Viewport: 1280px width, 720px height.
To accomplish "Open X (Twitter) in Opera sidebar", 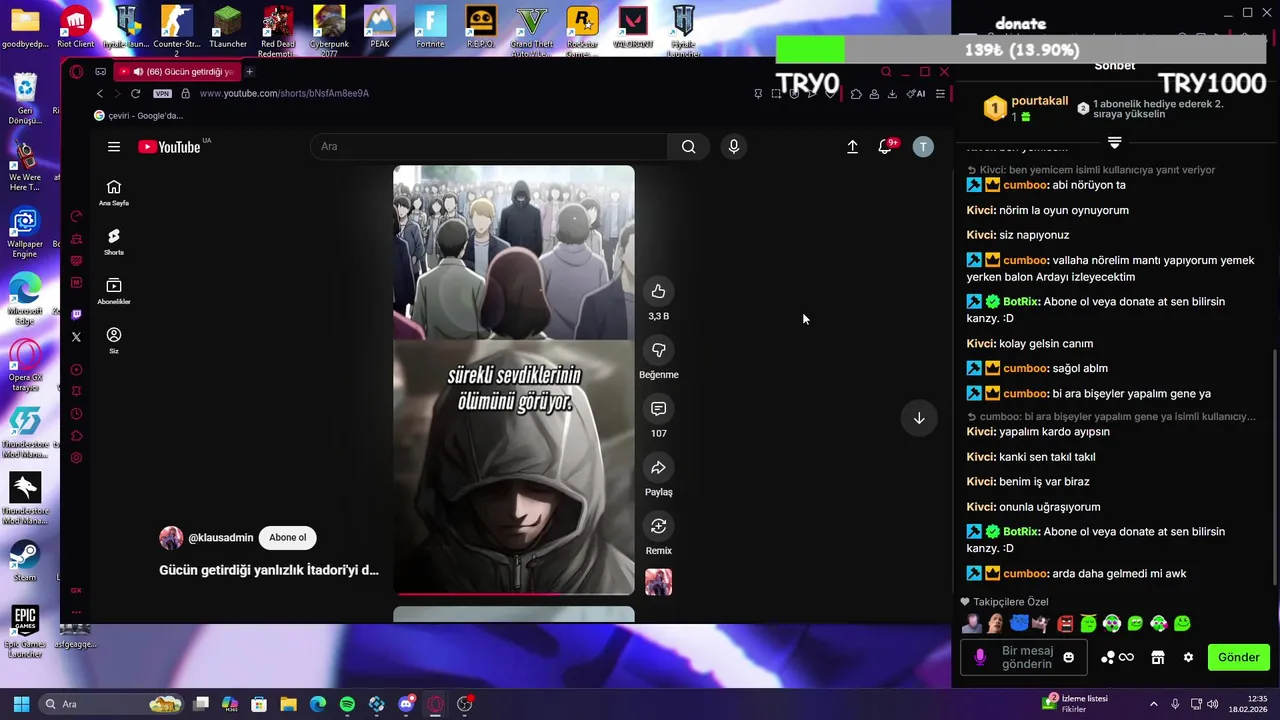I will 76,337.
